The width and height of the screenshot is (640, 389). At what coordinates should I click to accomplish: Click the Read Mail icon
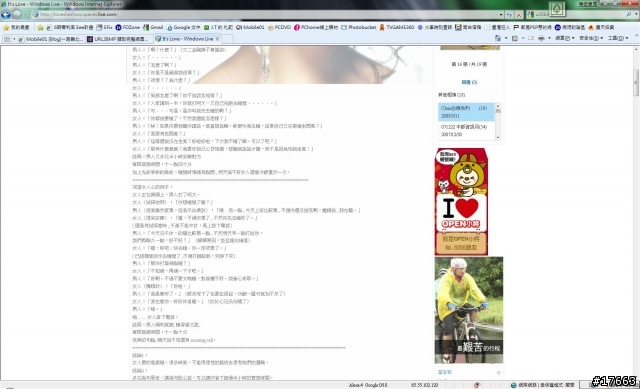tap(531, 38)
